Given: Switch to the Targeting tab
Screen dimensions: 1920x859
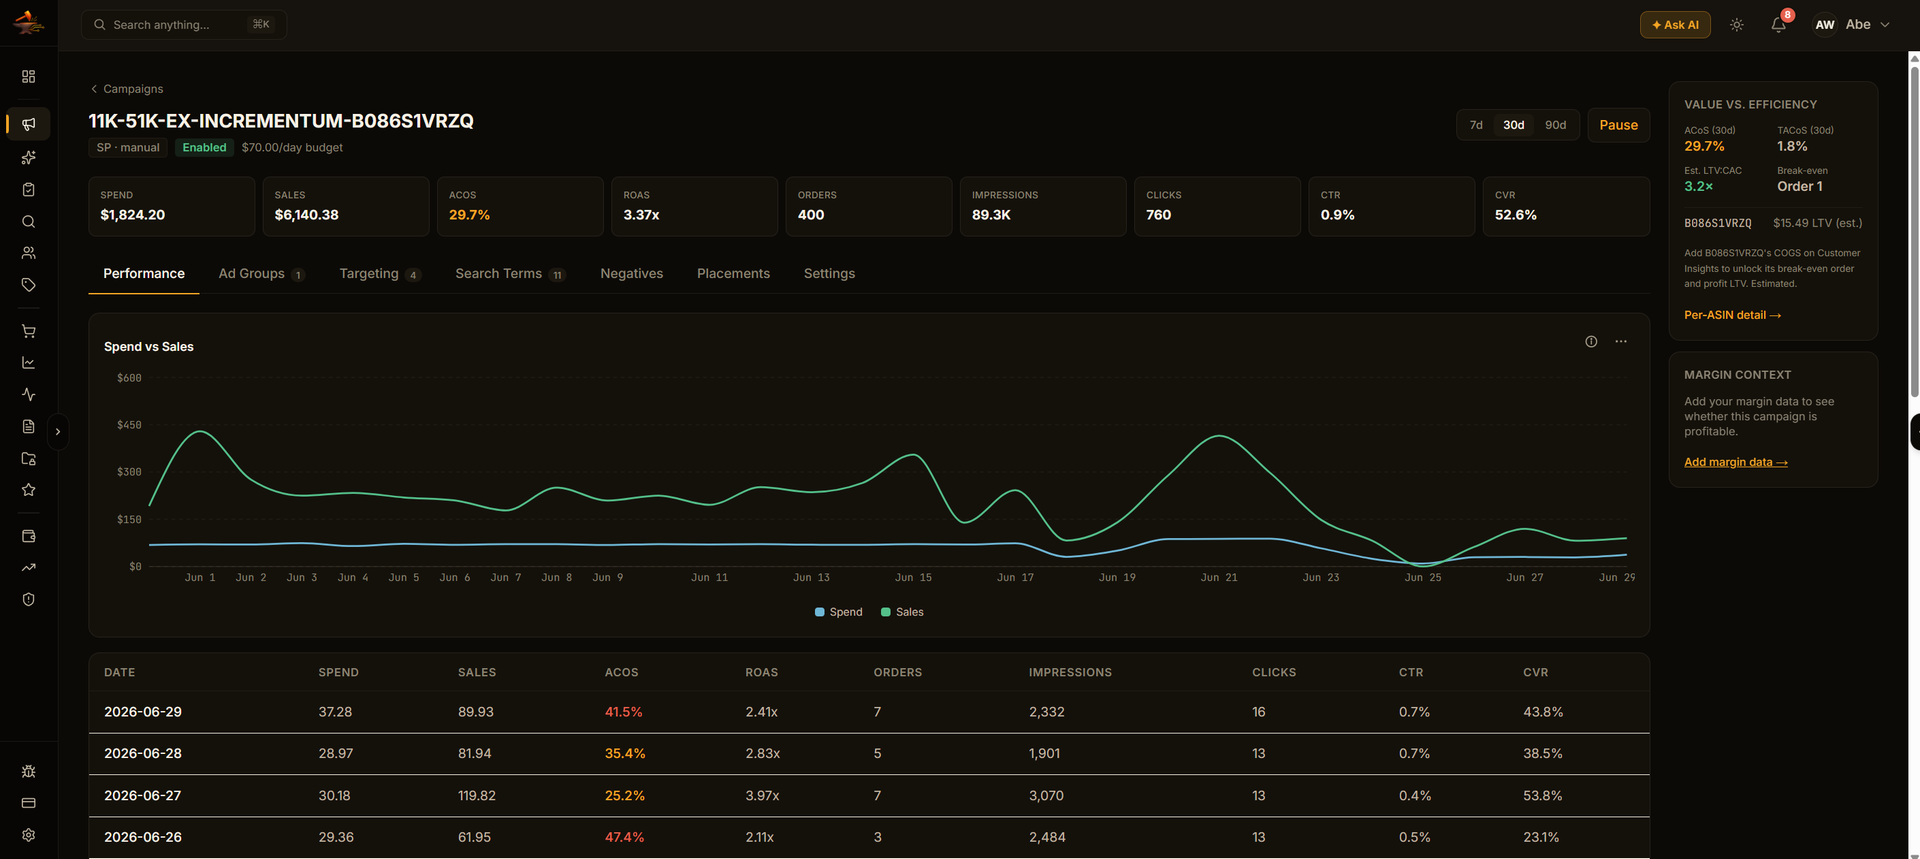Looking at the screenshot, I should point(380,274).
